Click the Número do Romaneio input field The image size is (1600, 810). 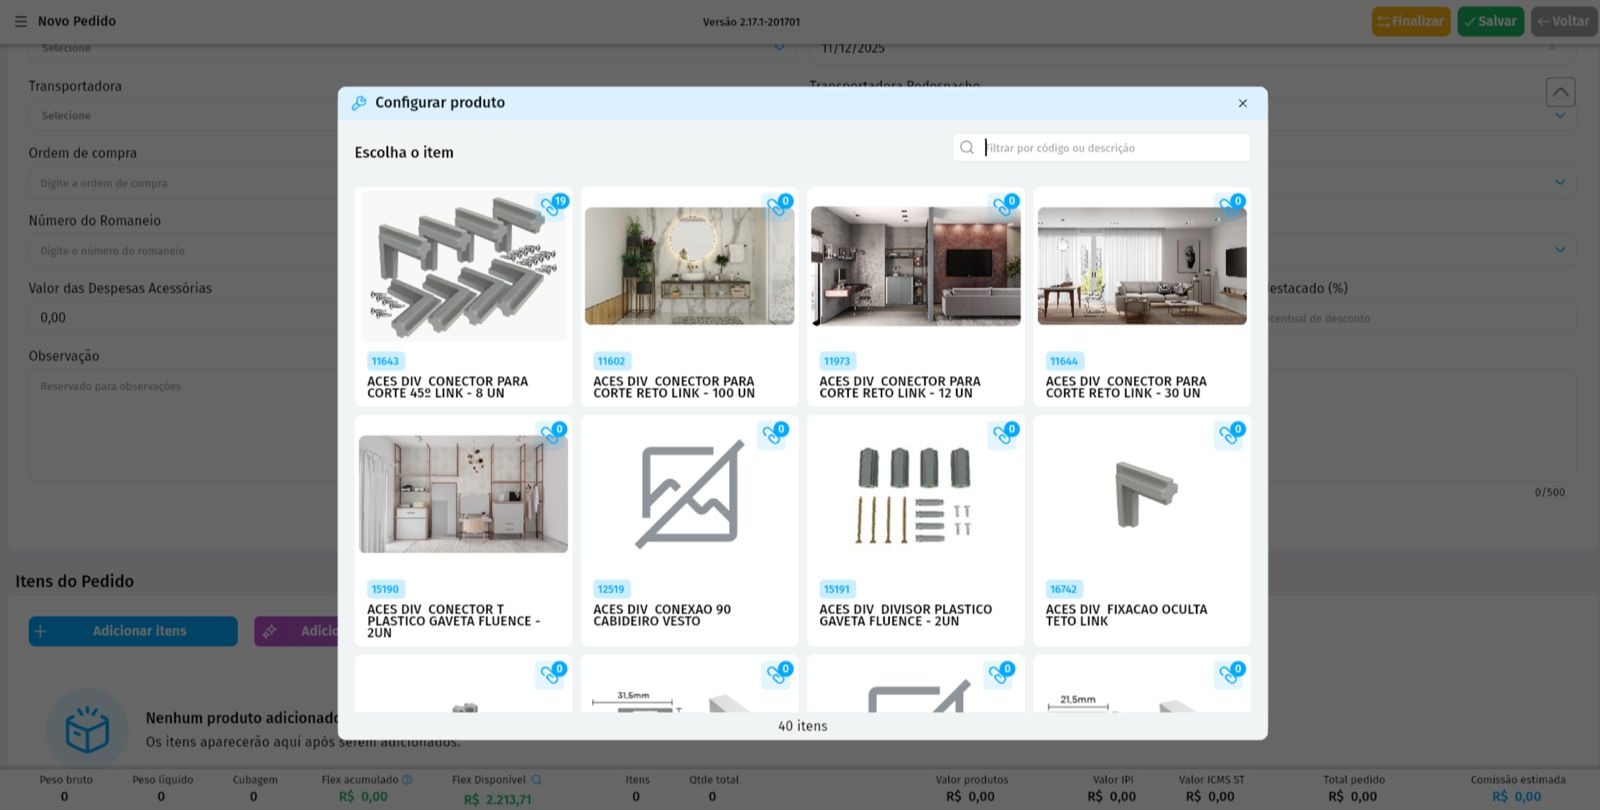182,251
